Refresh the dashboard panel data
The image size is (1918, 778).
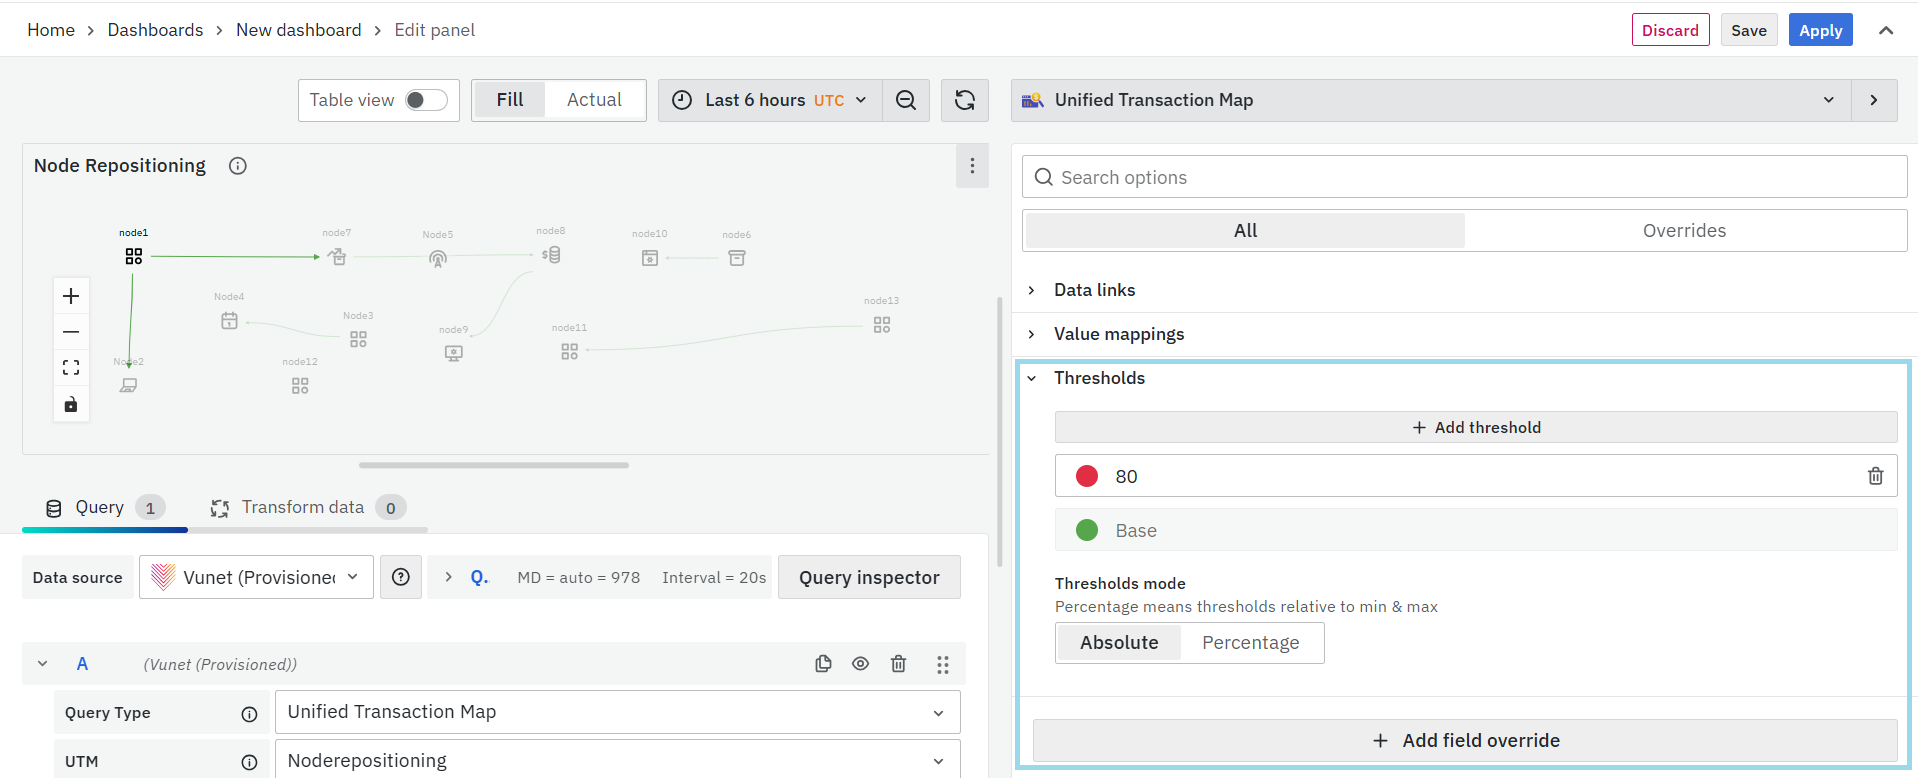click(x=964, y=100)
